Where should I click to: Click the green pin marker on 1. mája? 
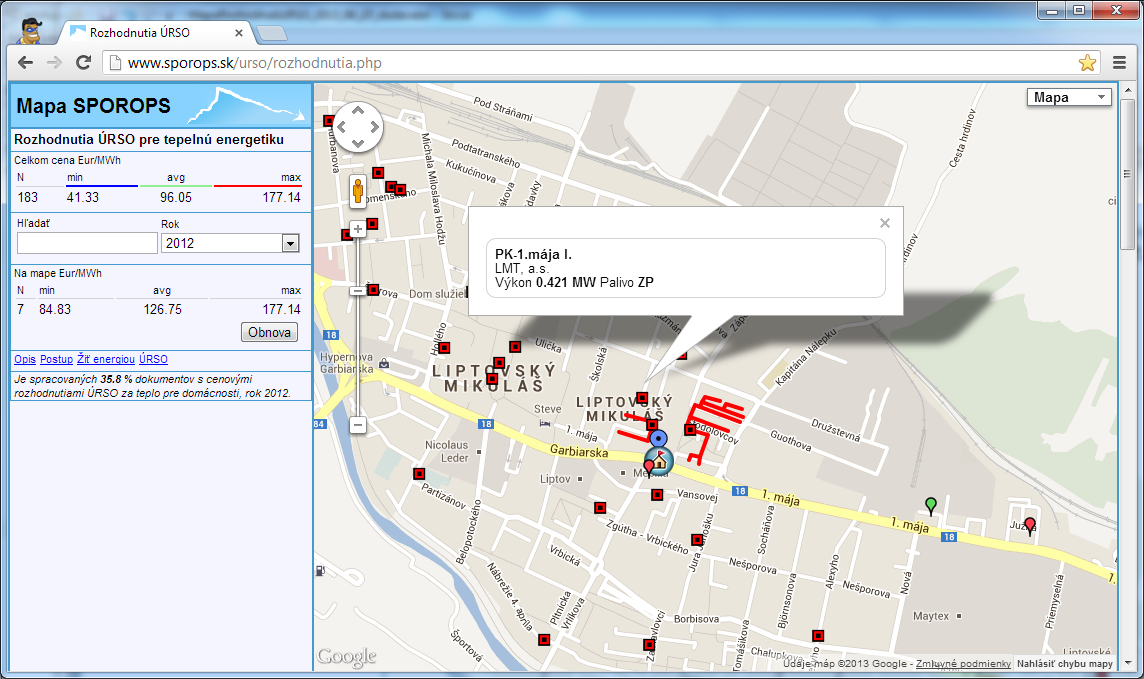pos(930,506)
